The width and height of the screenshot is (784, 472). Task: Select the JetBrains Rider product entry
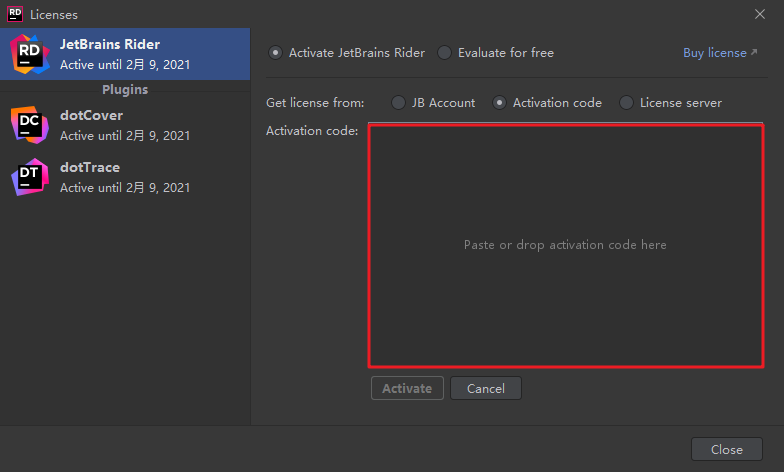(x=125, y=54)
